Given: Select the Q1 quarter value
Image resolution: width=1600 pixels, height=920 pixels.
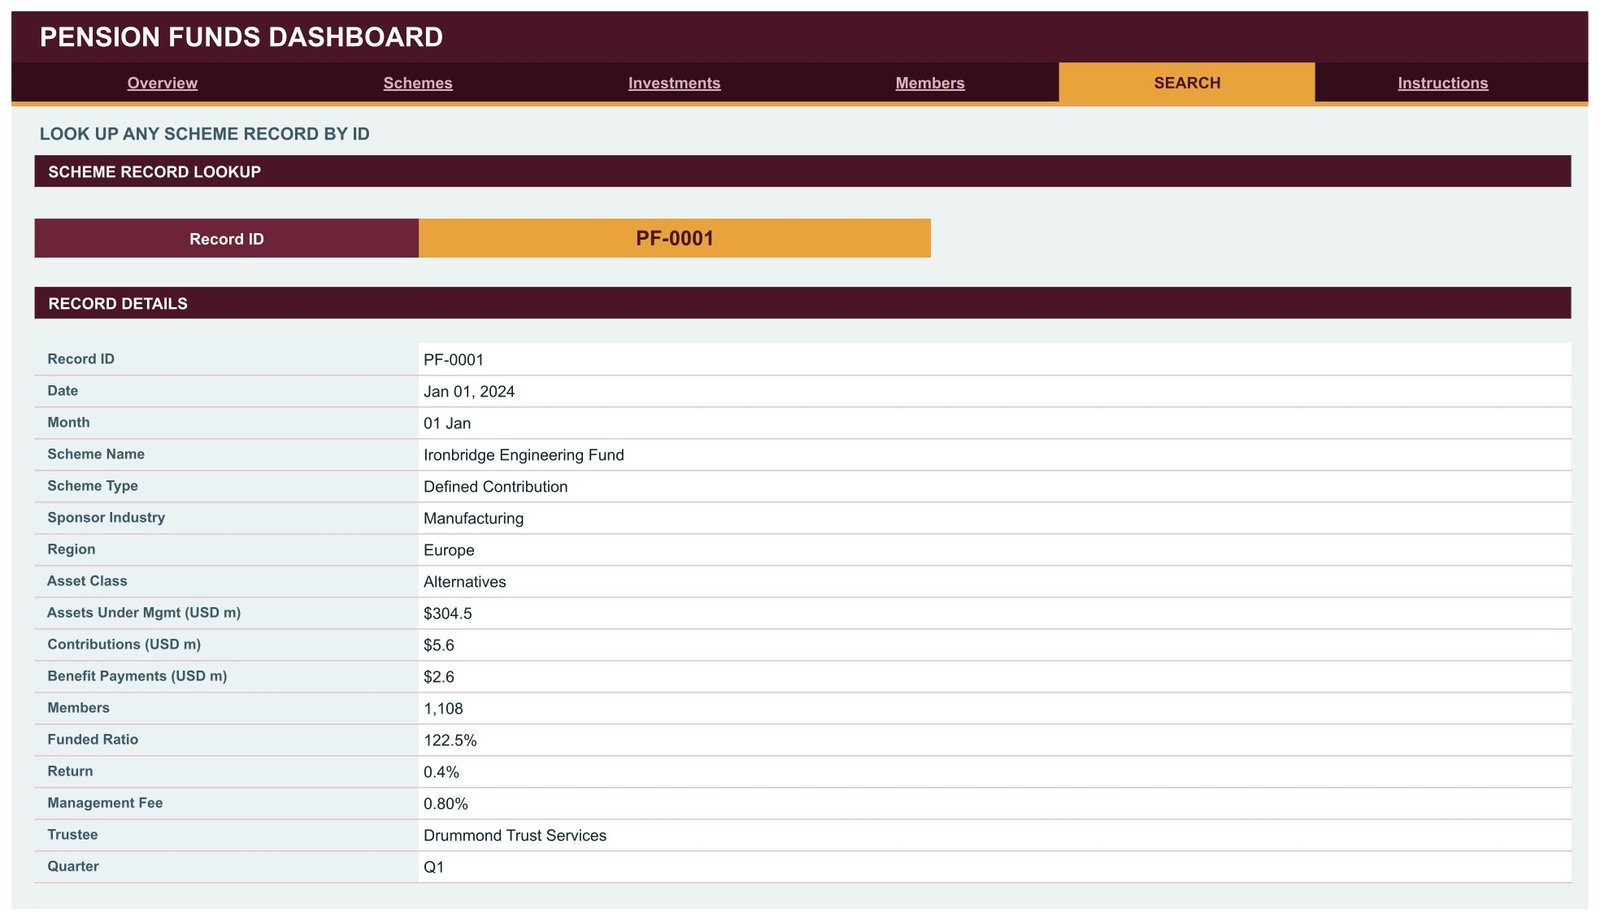Looking at the screenshot, I should click(434, 867).
